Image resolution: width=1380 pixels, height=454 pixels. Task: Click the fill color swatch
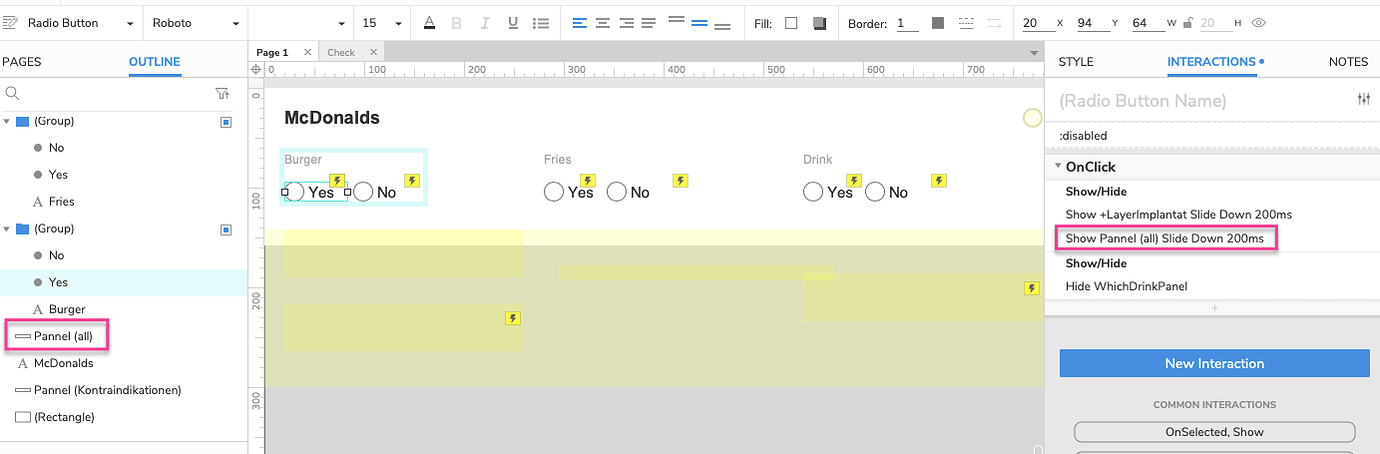pyautogui.click(x=791, y=23)
